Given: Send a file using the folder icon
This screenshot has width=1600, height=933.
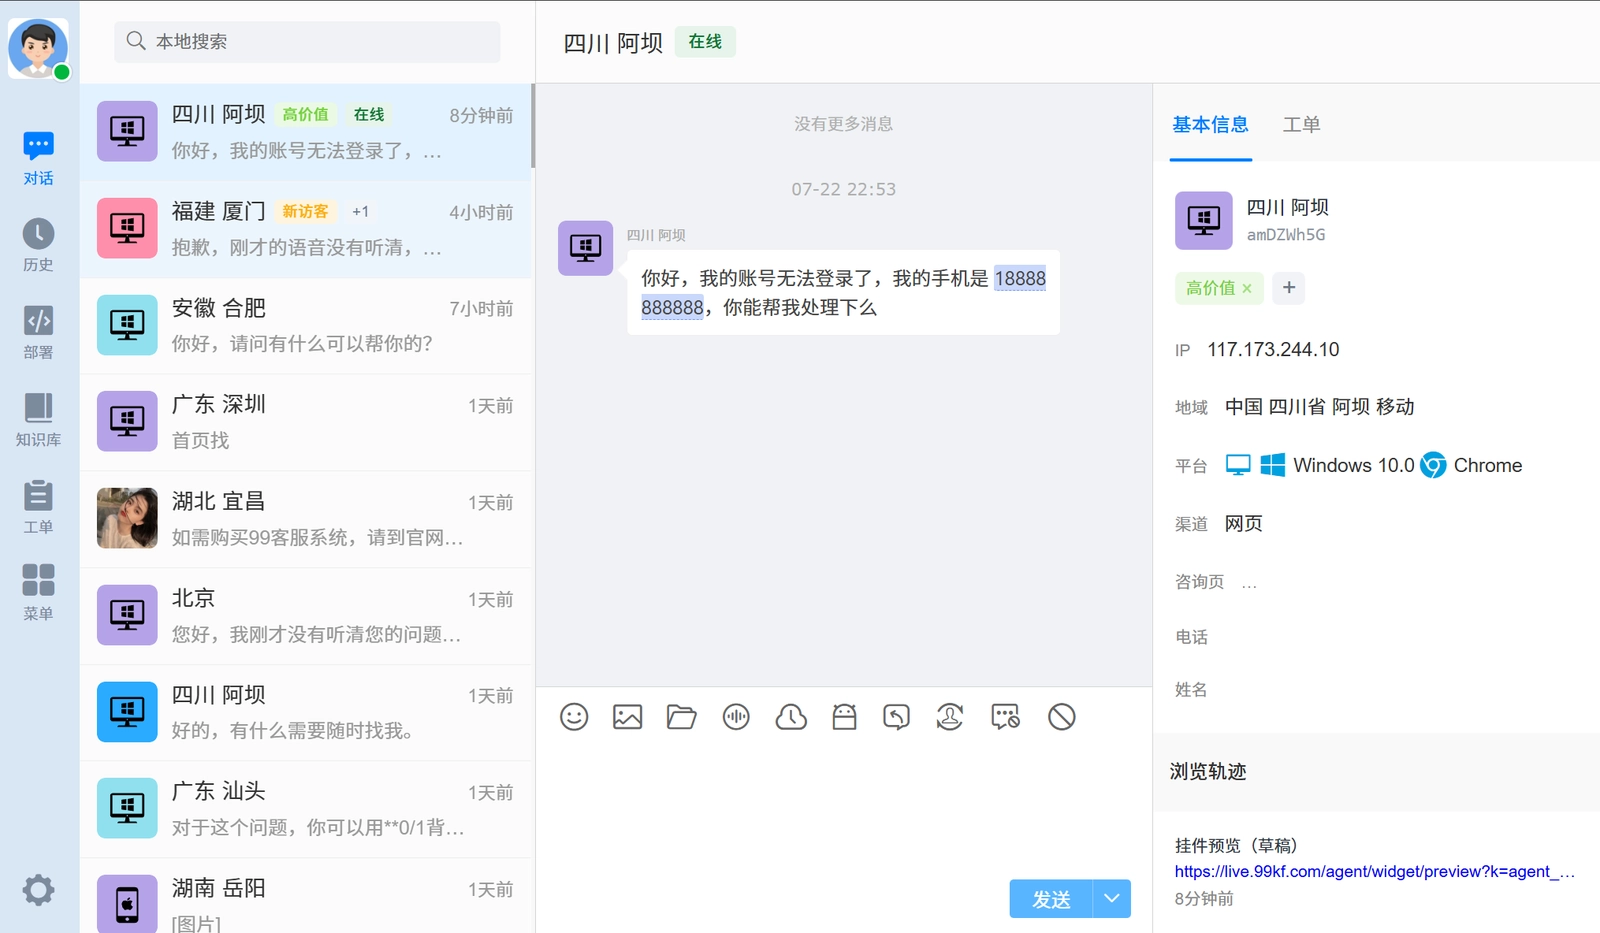Looking at the screenshot, I should [x=681, y=717].
